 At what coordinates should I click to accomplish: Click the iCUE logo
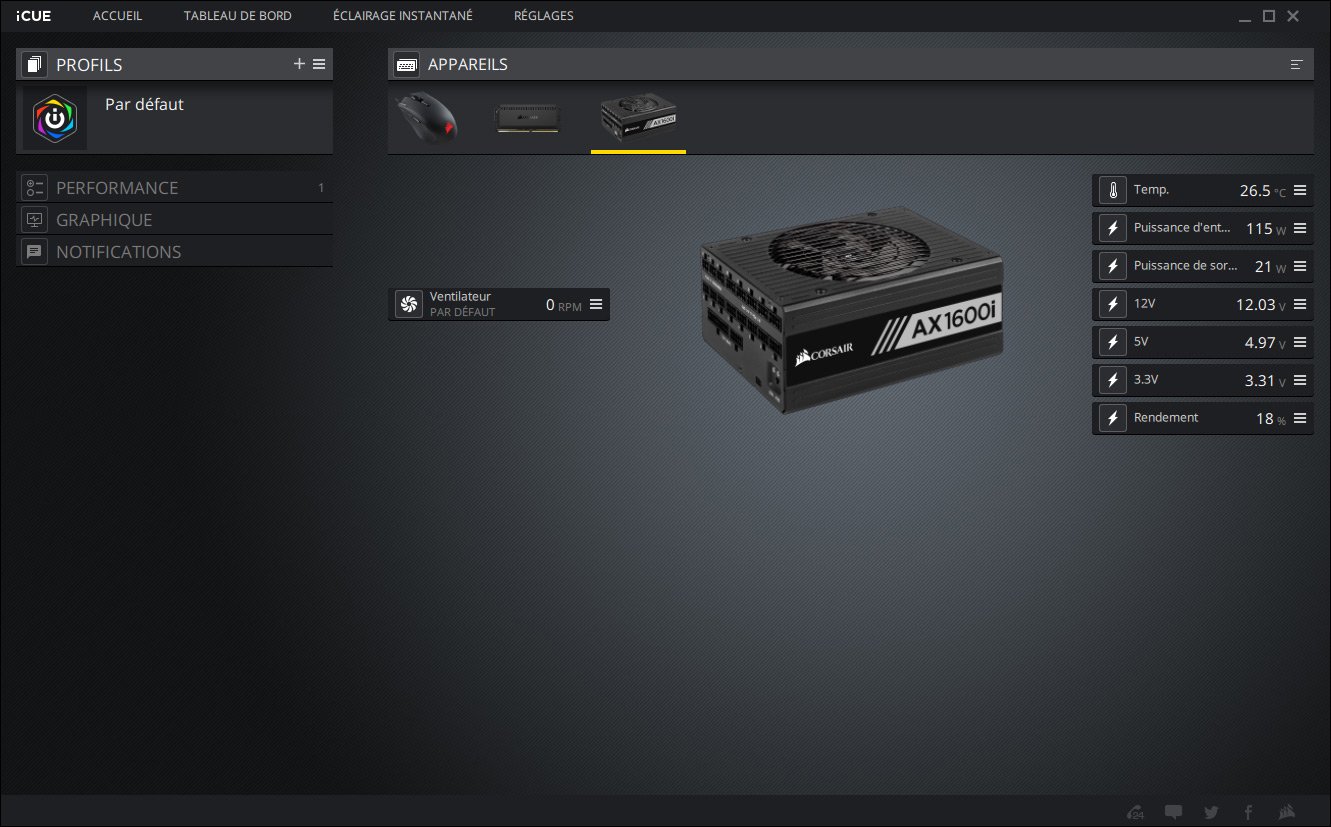(33, 16)
